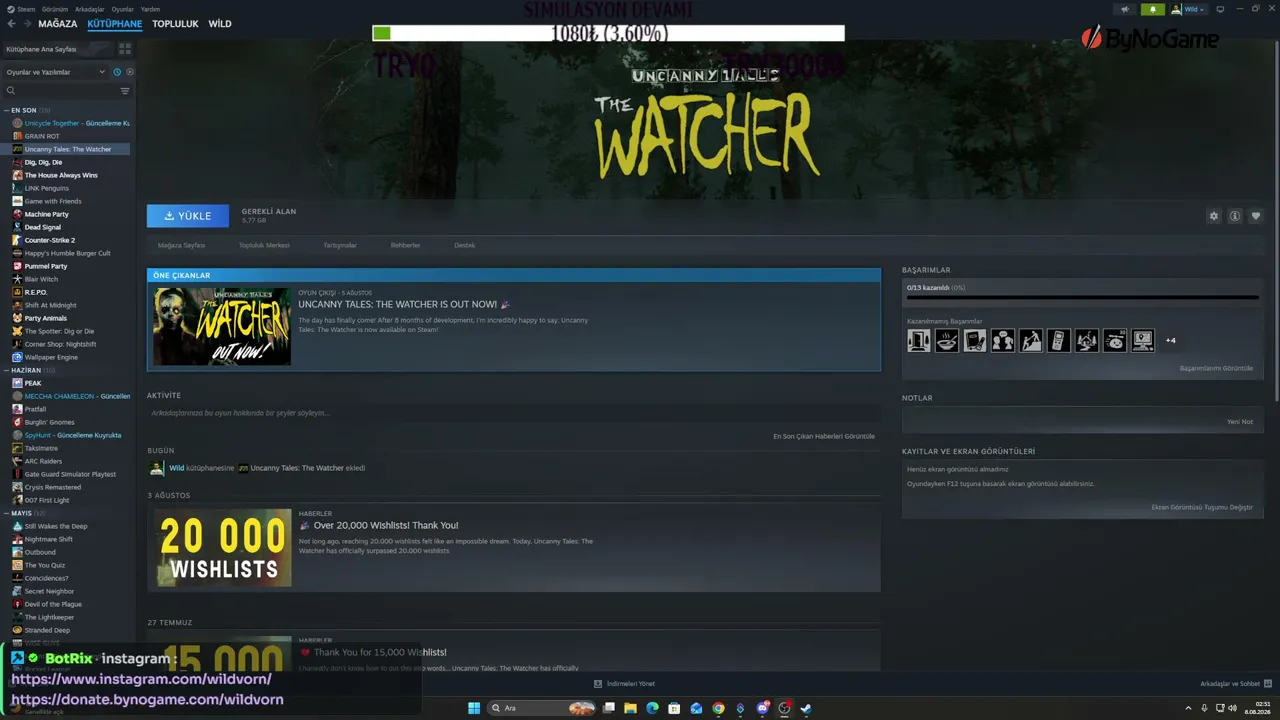This screenshot has width=1280, height=720.
Task: Show the +4 more achievements
Action: point(1170,340)
